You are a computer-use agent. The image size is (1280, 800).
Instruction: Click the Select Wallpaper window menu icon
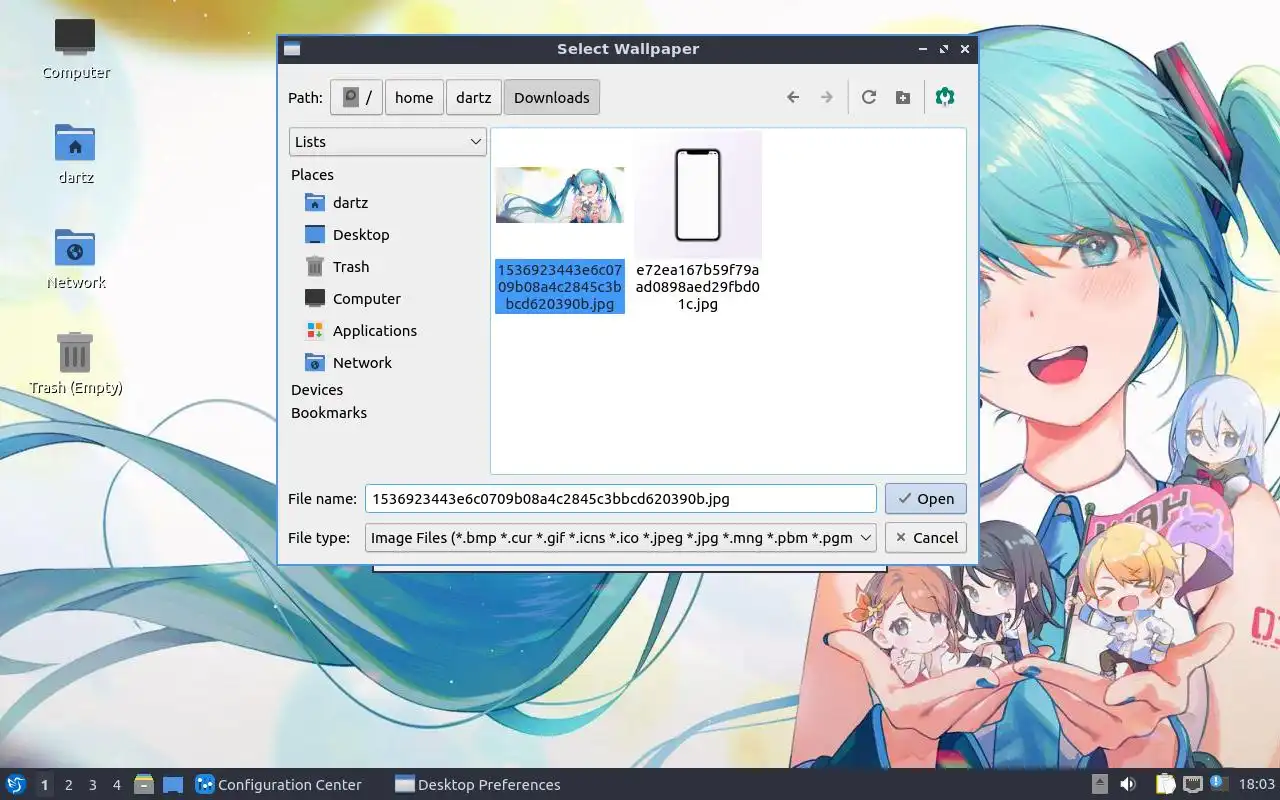coord(292,48)
